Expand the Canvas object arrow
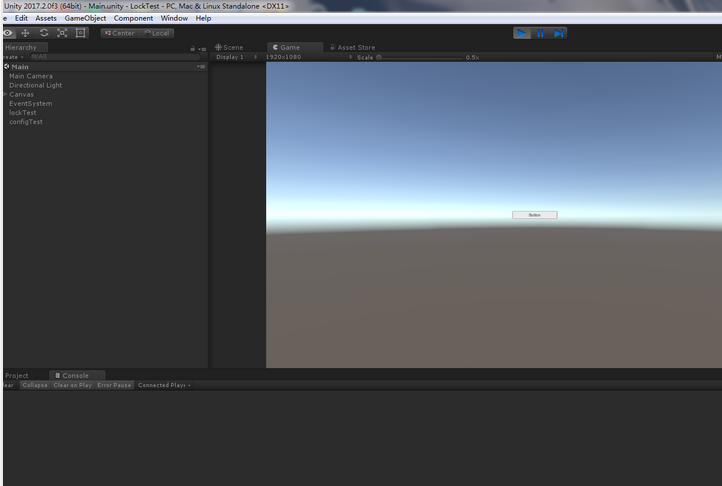Viewport: 722px width, 486px height. coord(6,94)
